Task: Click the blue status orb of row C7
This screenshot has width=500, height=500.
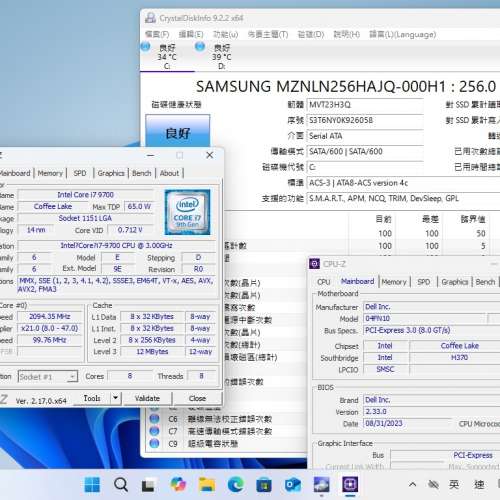Action: click(x=154, y=431)
